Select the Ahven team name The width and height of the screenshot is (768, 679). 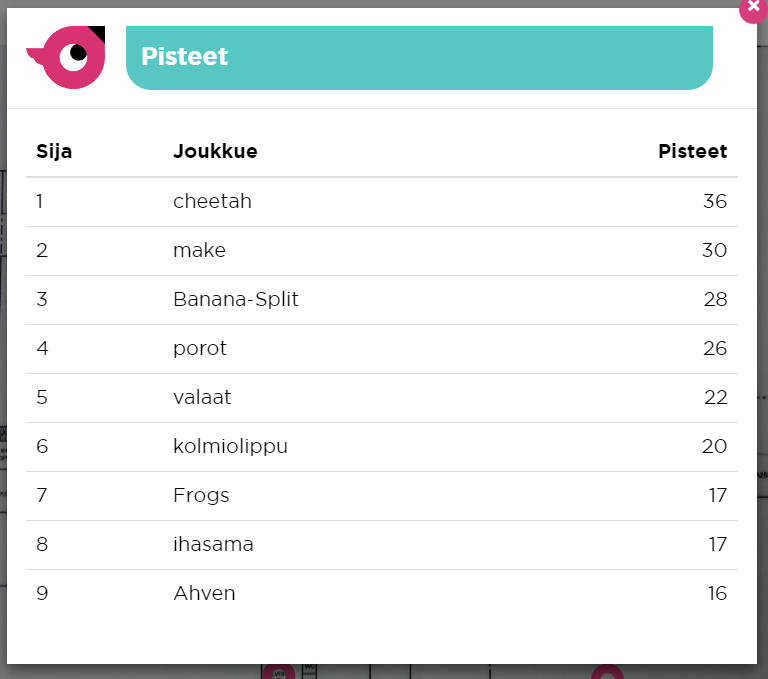(x=204, y=594)
